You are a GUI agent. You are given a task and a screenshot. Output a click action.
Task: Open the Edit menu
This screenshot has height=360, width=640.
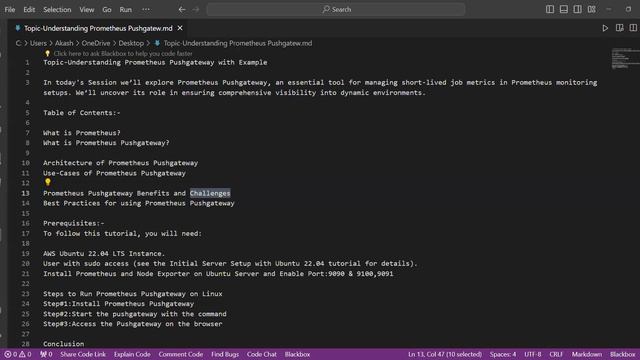pyautogui.click(x=29, y=9)
